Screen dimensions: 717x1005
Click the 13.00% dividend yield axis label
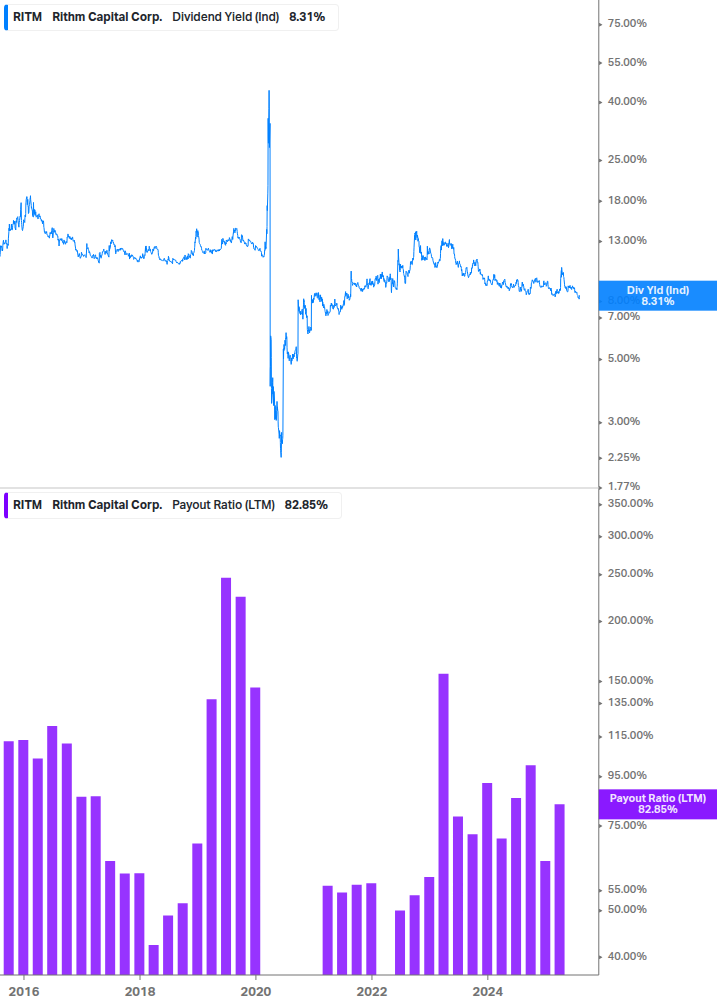(x=627, y=240)
